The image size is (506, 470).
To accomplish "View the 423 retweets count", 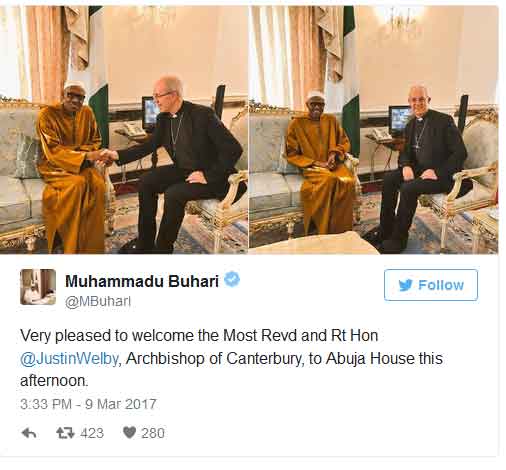I will tap(92, 433).
